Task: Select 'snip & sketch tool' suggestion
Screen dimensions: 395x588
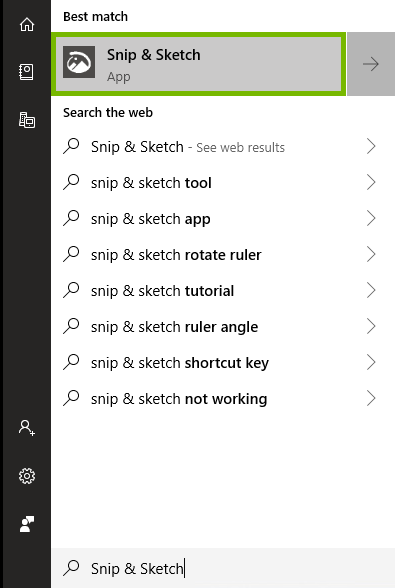Action: point(223,182)
